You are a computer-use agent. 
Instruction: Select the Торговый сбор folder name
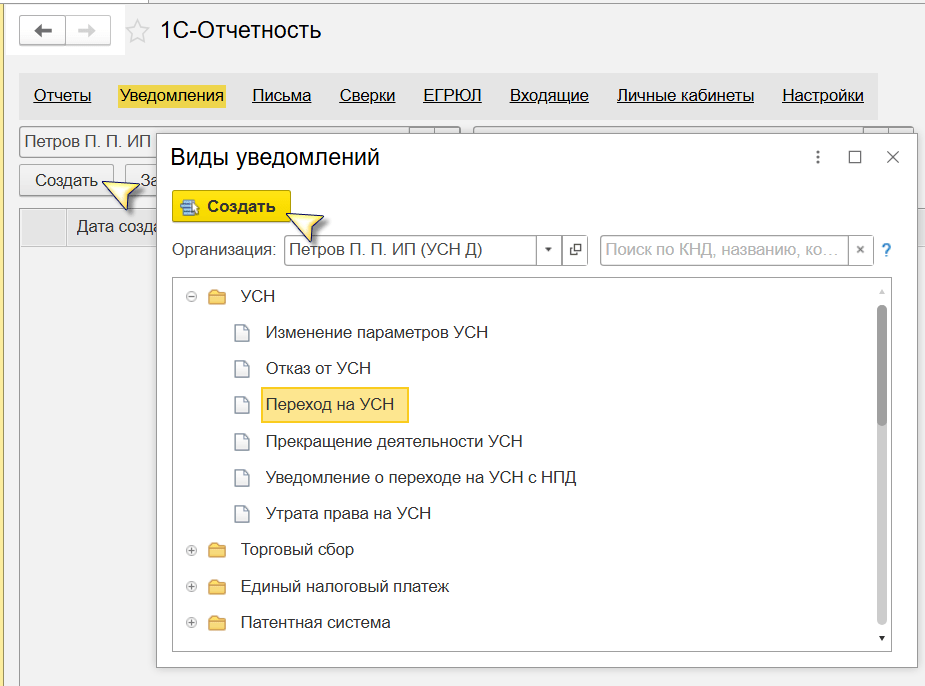297,550
